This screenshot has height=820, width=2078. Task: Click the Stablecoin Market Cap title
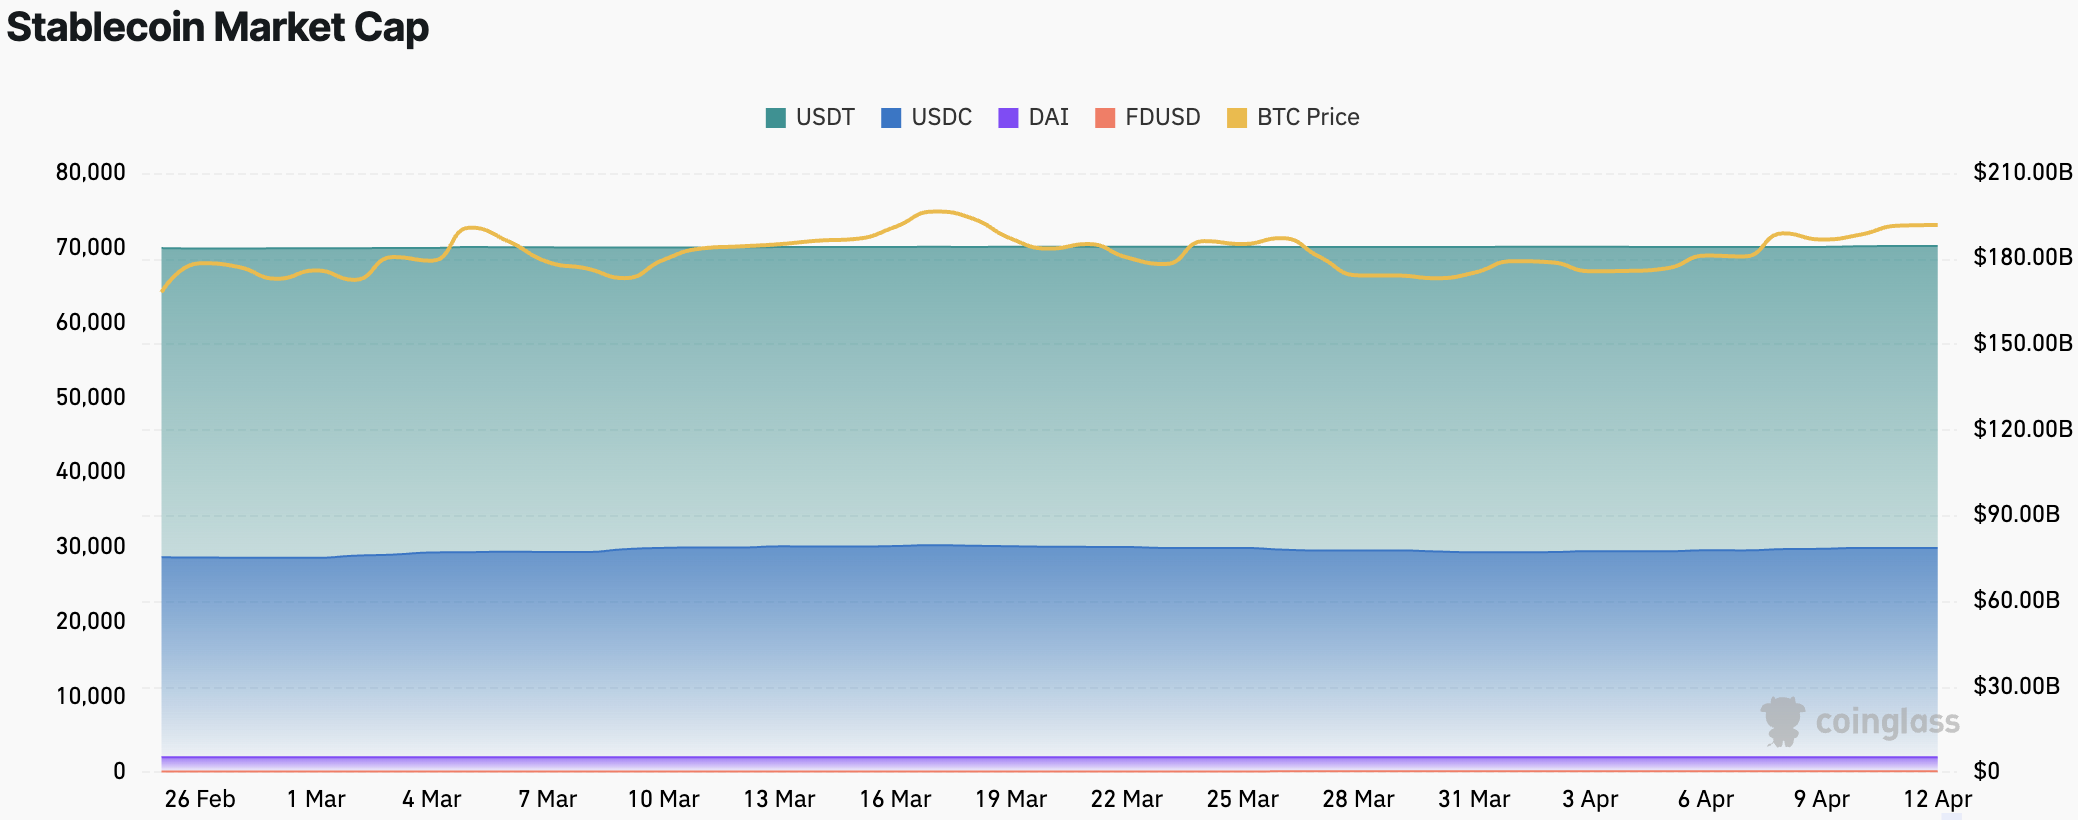pyautogui.click(x=218, y=27)
